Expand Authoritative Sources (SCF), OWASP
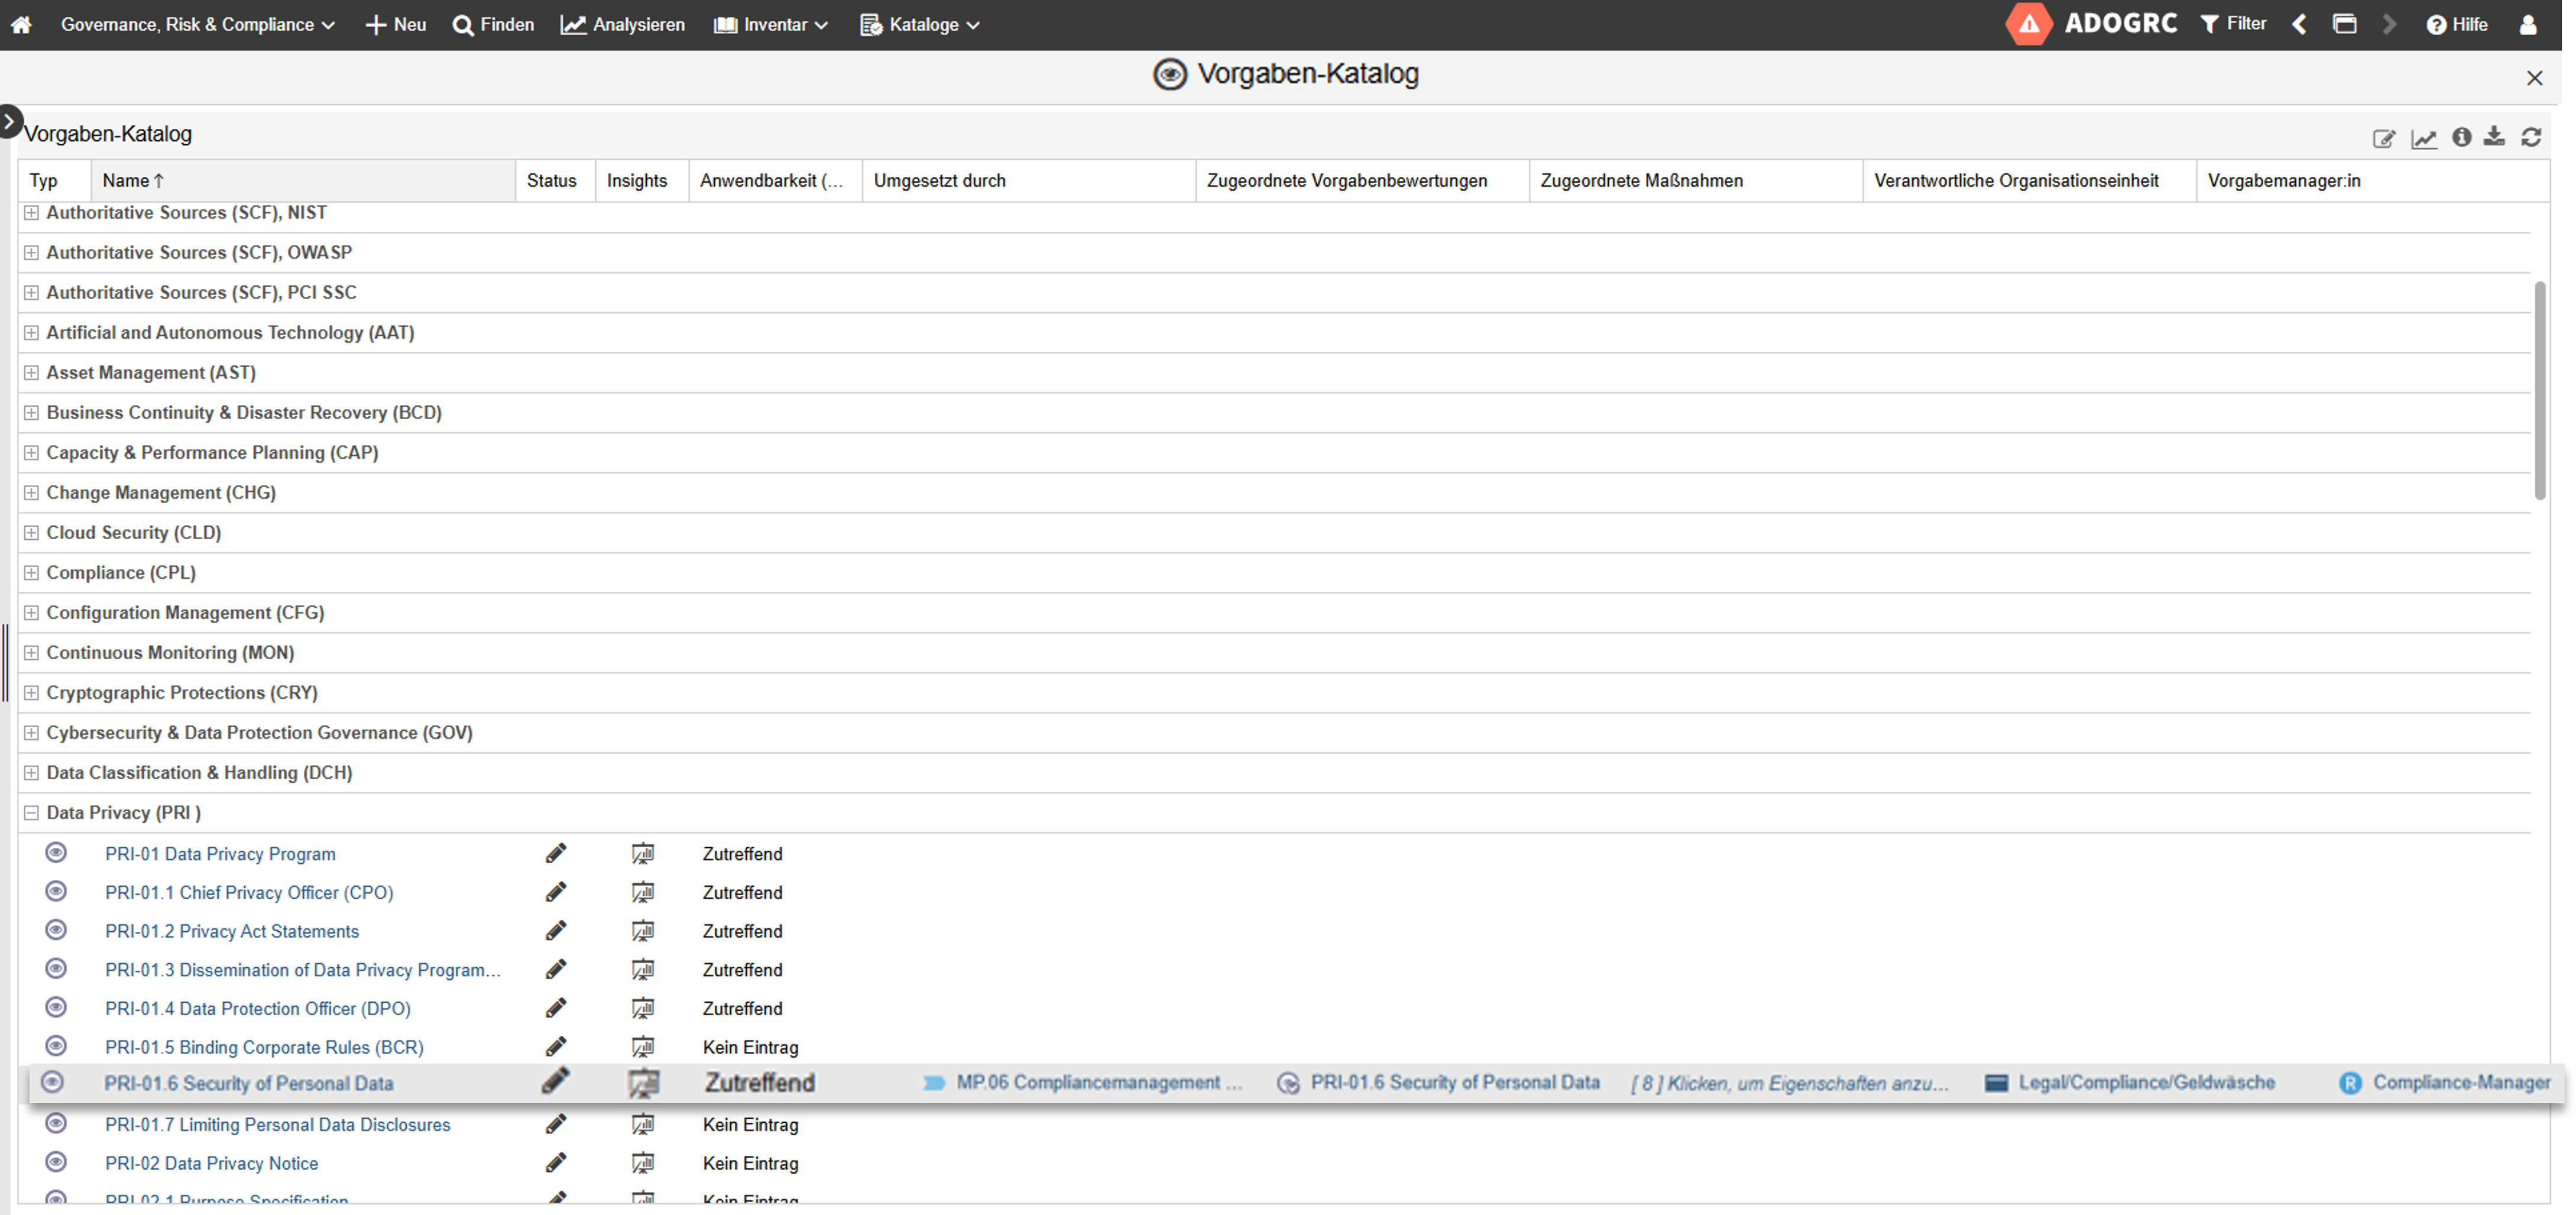The image size is (2576, 1215). (31, 253)
